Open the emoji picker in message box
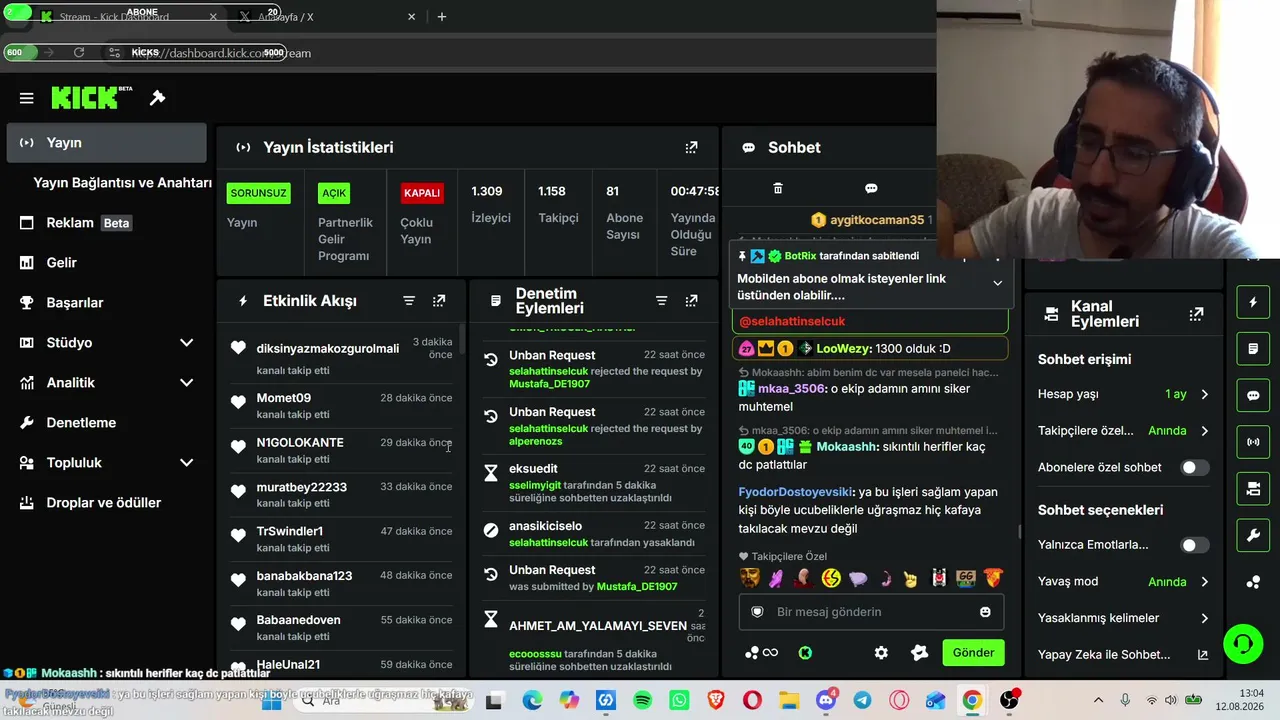1280x720 pixels. coord(985,612)
